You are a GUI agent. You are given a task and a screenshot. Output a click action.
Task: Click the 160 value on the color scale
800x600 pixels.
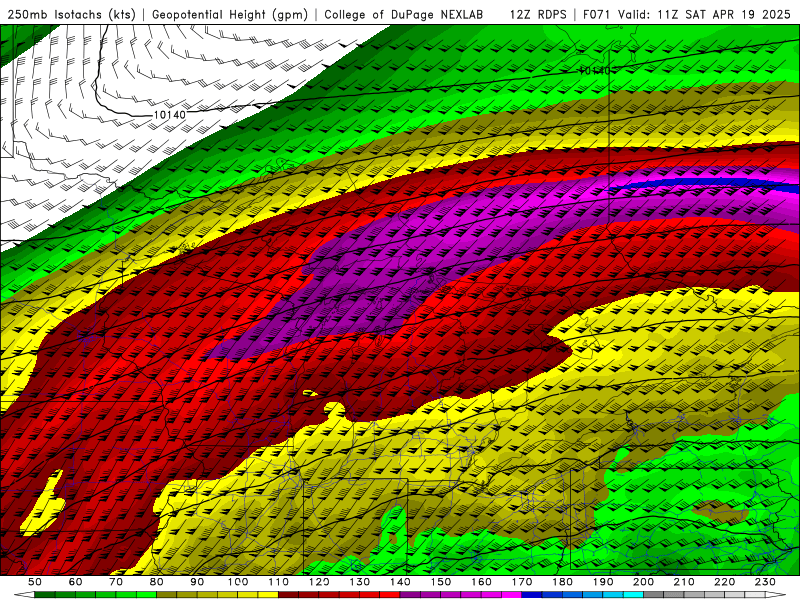481,582
